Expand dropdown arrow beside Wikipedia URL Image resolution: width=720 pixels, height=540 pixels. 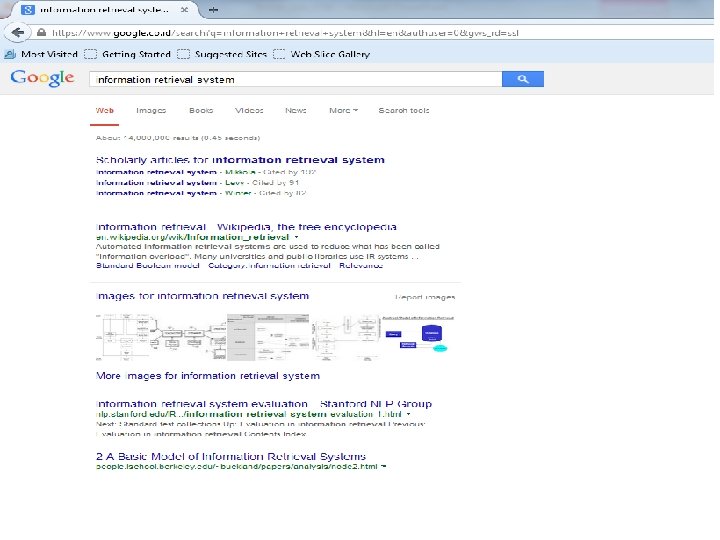click(x=297, y=237)
